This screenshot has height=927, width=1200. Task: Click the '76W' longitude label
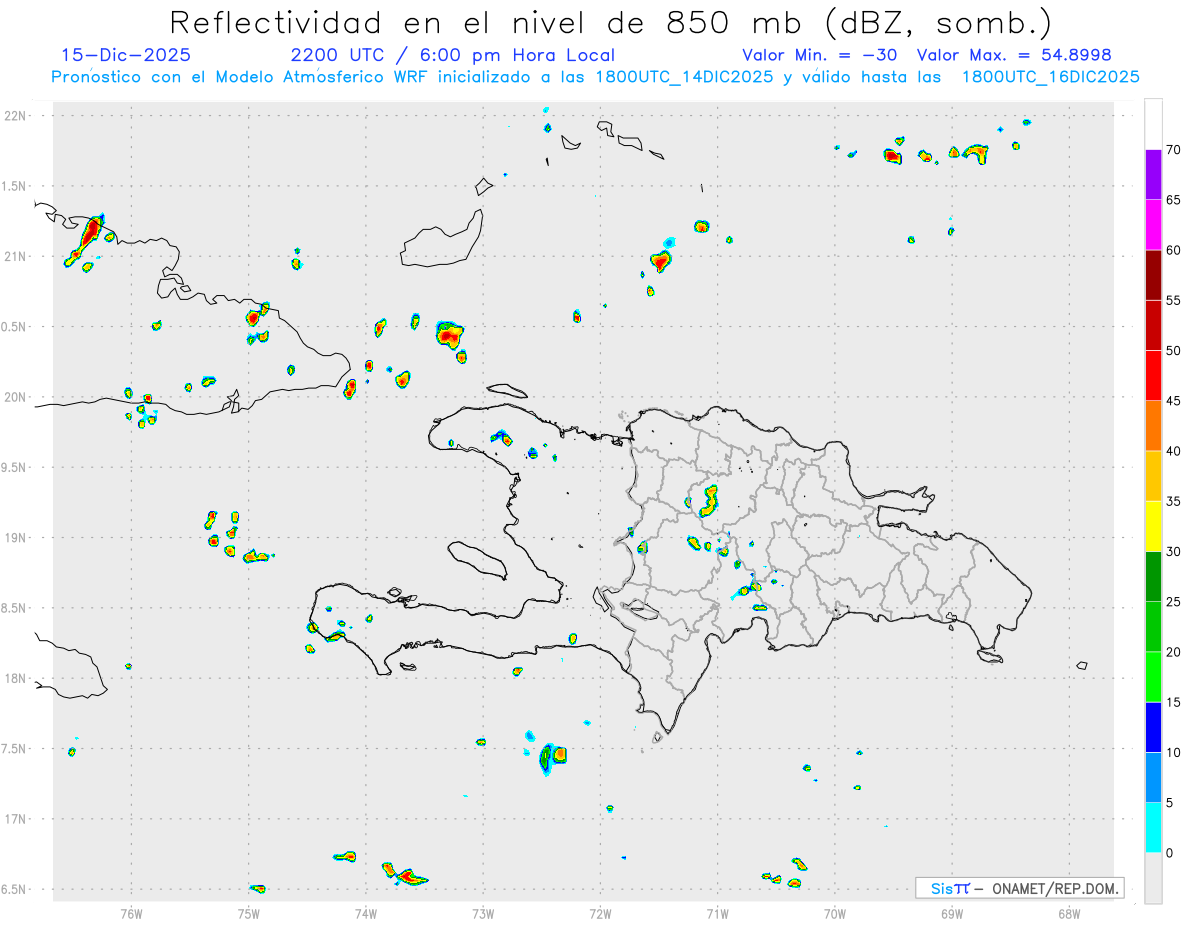pos(131,913)
